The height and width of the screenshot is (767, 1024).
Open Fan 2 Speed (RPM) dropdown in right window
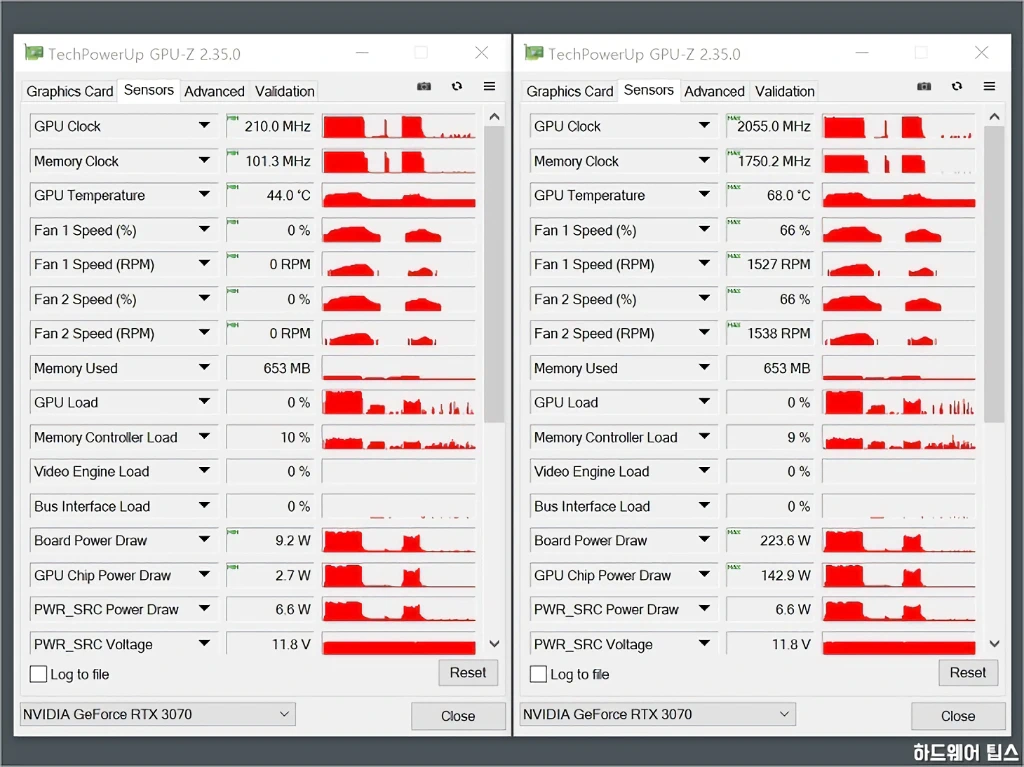704,333
